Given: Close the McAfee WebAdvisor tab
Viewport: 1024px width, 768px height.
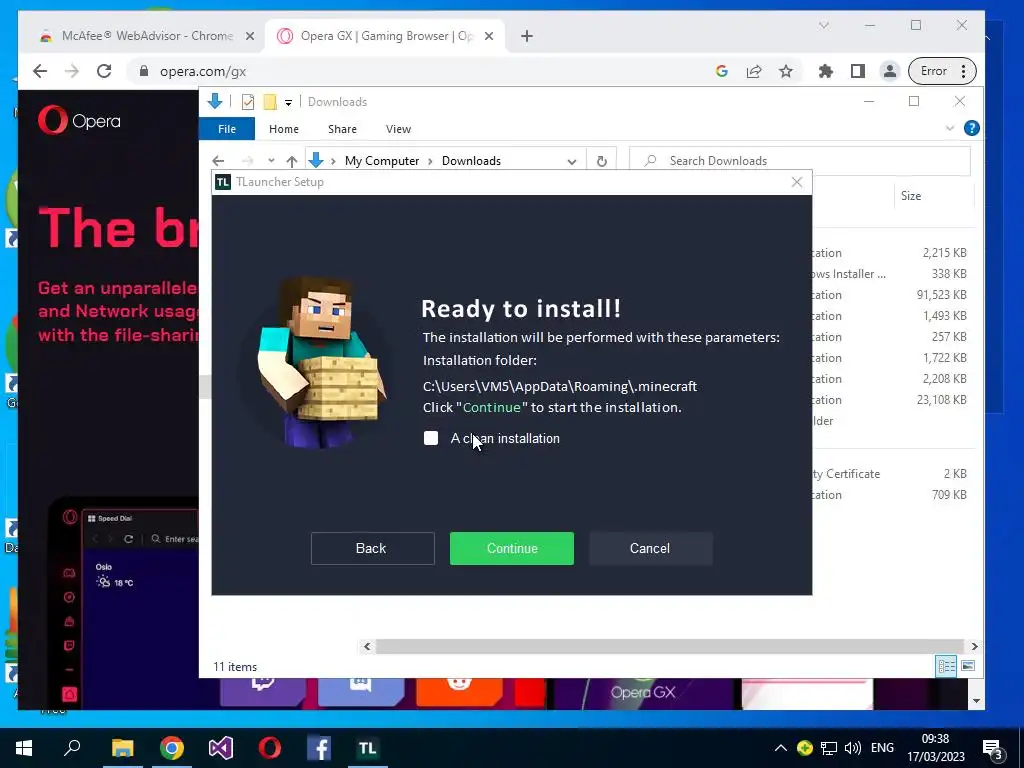Looking at the screenshot, I should pos(249,36).
